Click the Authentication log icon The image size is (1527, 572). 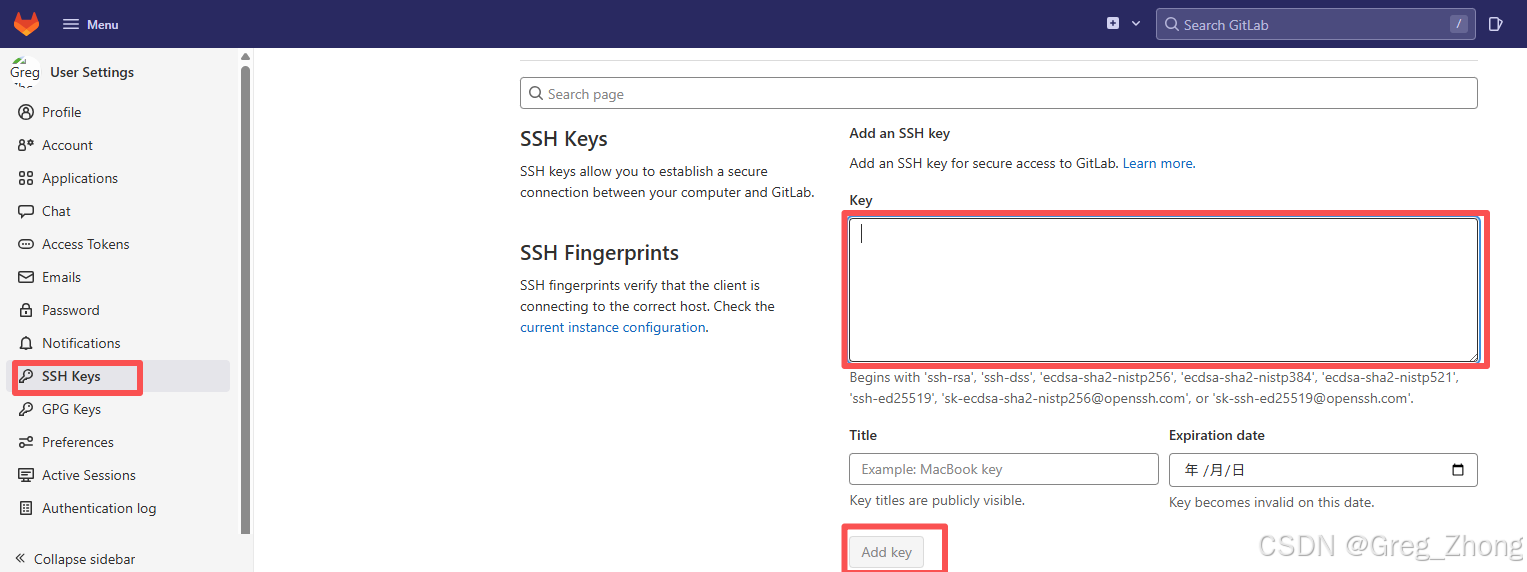coord(26,508)
